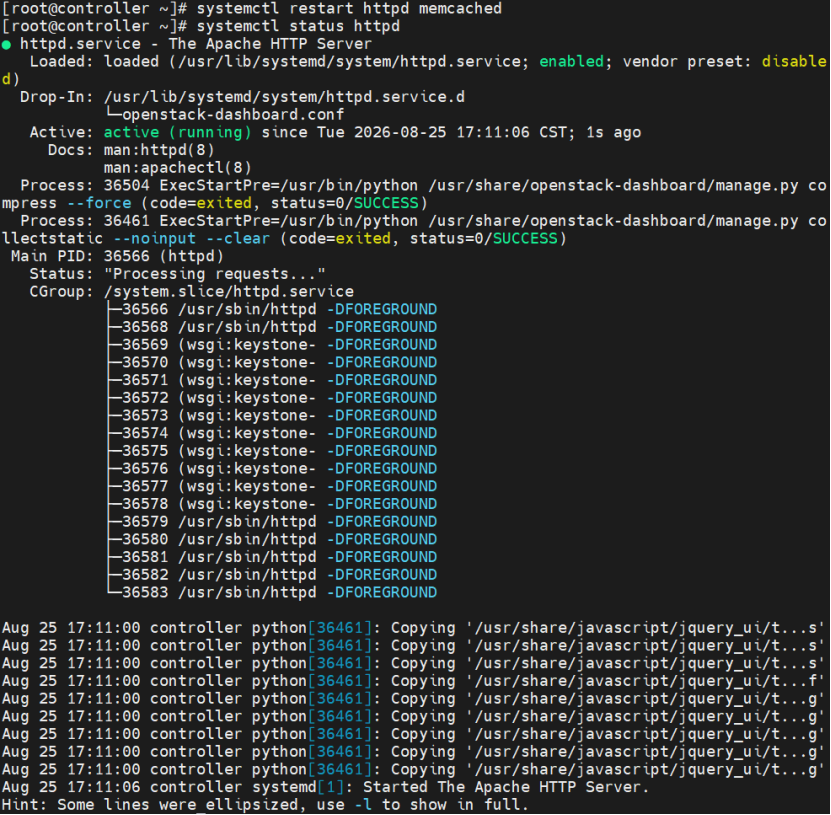831x815 pixels.
Task: Click the '1s ago' uptime text
Action: 614,132
